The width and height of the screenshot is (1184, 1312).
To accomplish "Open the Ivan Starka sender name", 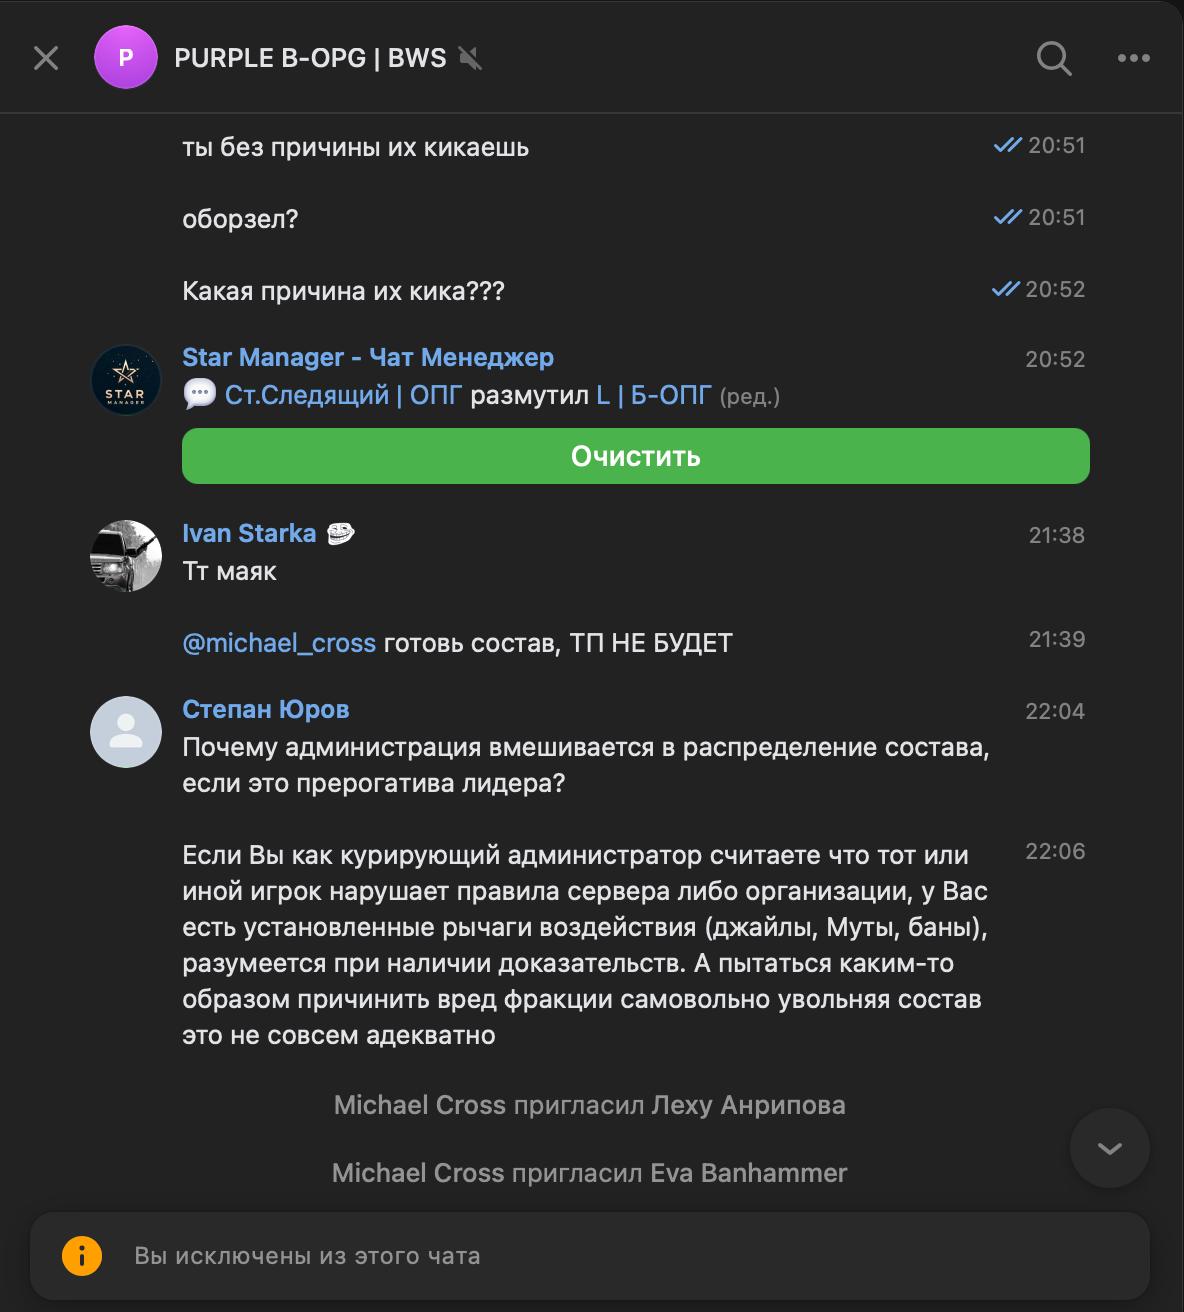I will [249, 533].
